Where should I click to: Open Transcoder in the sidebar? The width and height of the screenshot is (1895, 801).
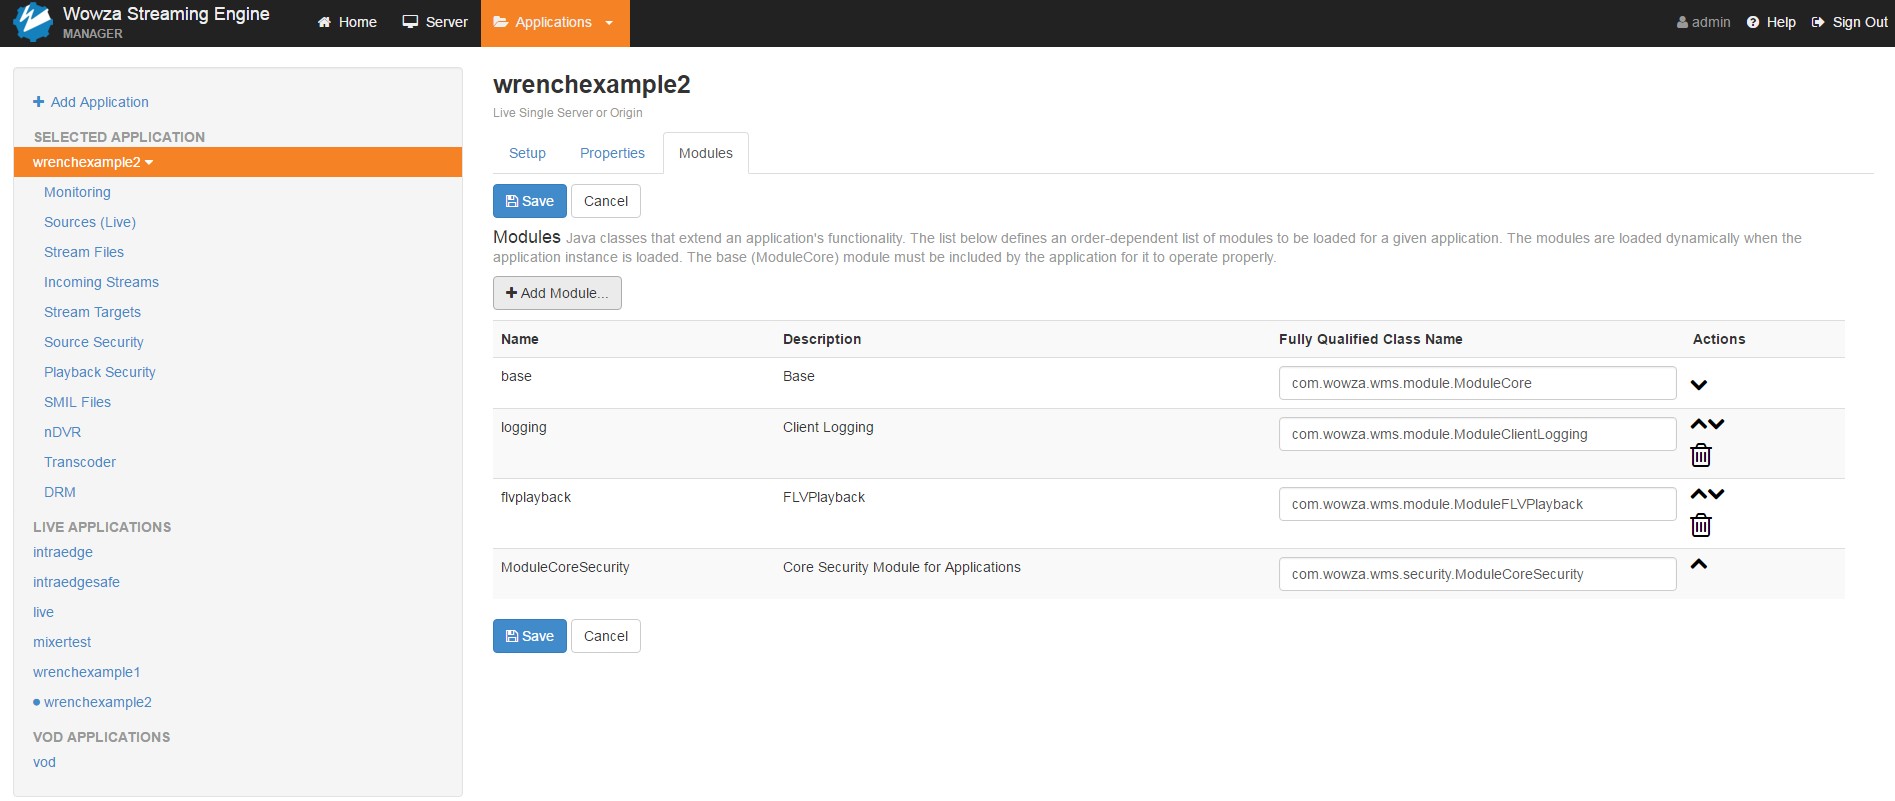pyautogui.click(x=80, y=462)
